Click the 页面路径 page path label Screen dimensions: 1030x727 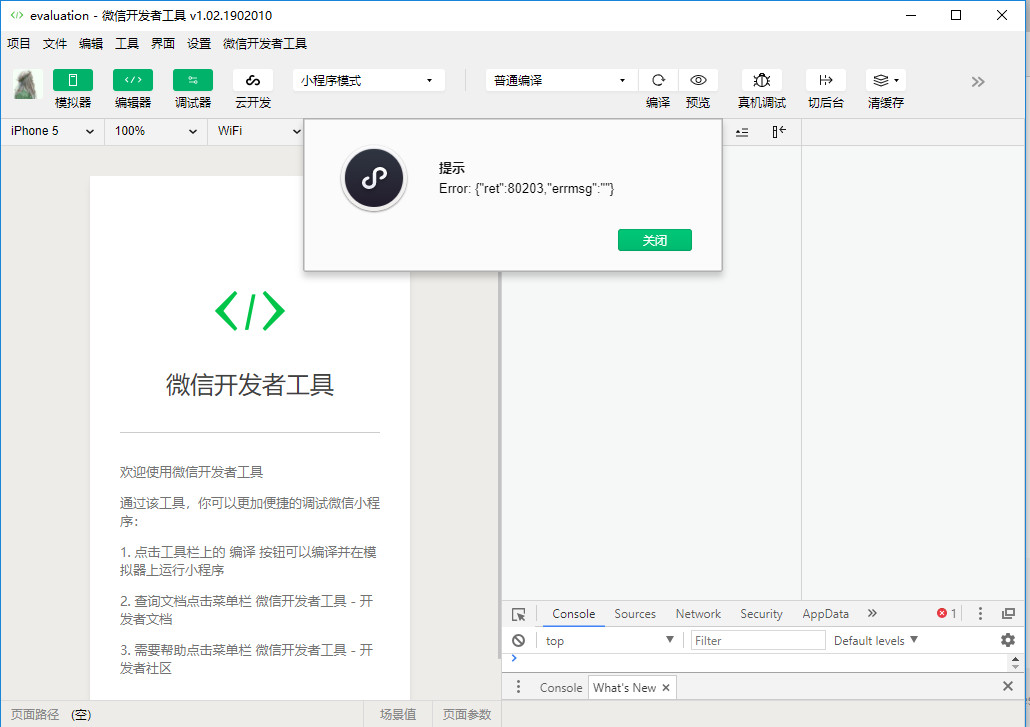click(35, 715)
